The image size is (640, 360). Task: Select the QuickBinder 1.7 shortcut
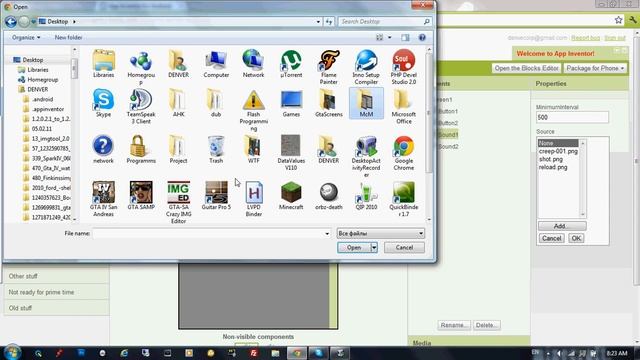tap(404, 199)
